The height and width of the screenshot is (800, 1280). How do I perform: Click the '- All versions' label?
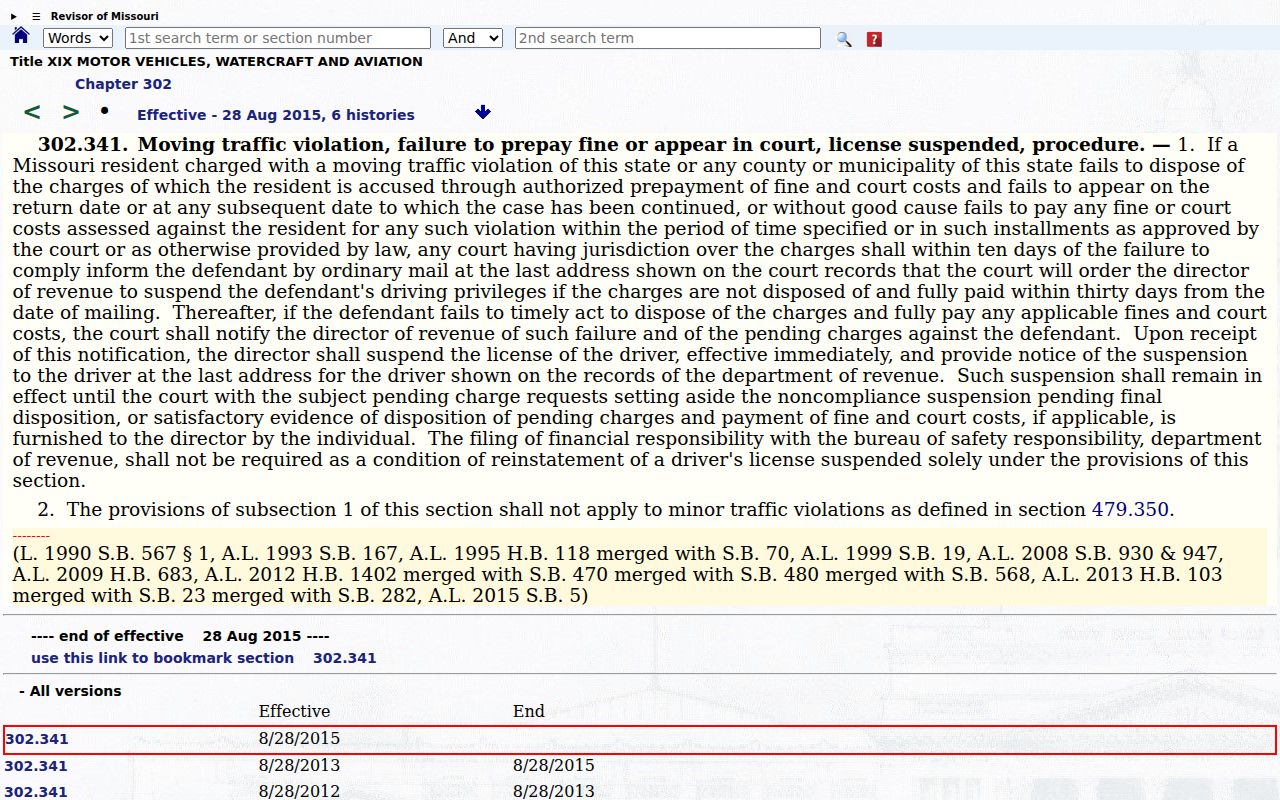click(70, 691)
